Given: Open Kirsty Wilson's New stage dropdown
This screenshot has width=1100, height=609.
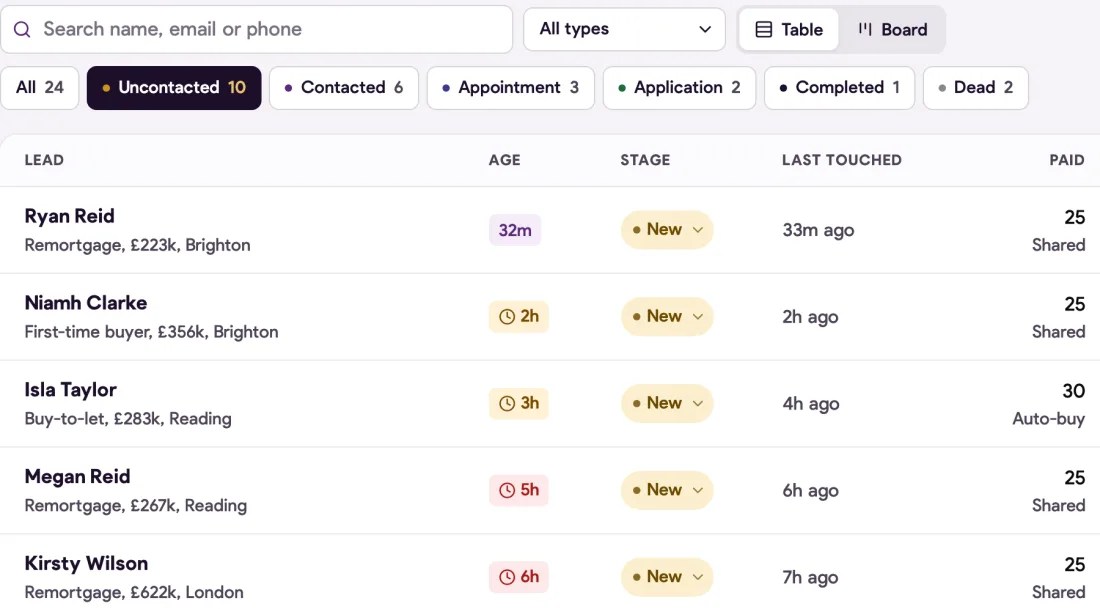Looking at the screenshot, I should point(667,577).
